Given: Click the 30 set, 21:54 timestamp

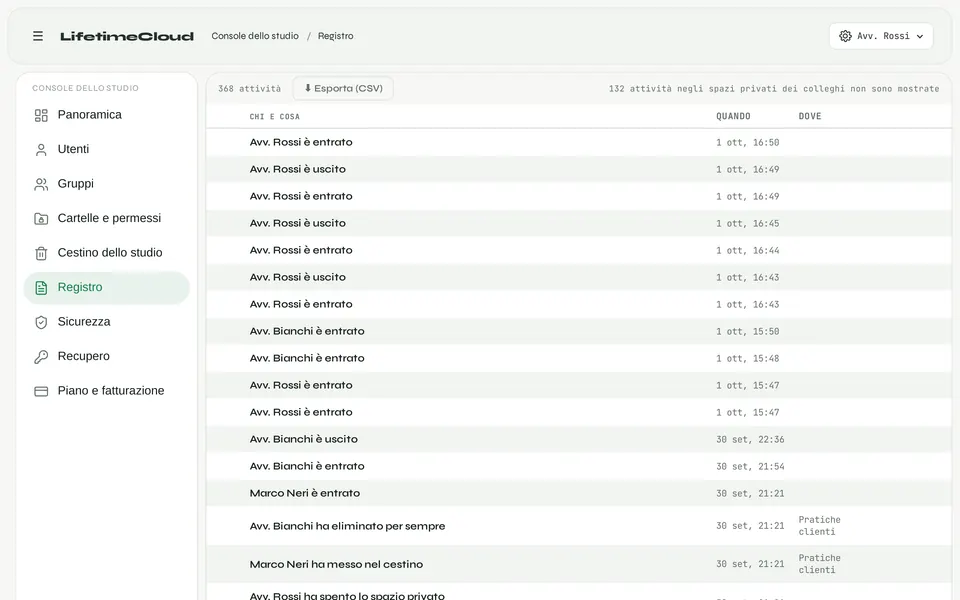Looking at the screenshot, I should [750, 467].
